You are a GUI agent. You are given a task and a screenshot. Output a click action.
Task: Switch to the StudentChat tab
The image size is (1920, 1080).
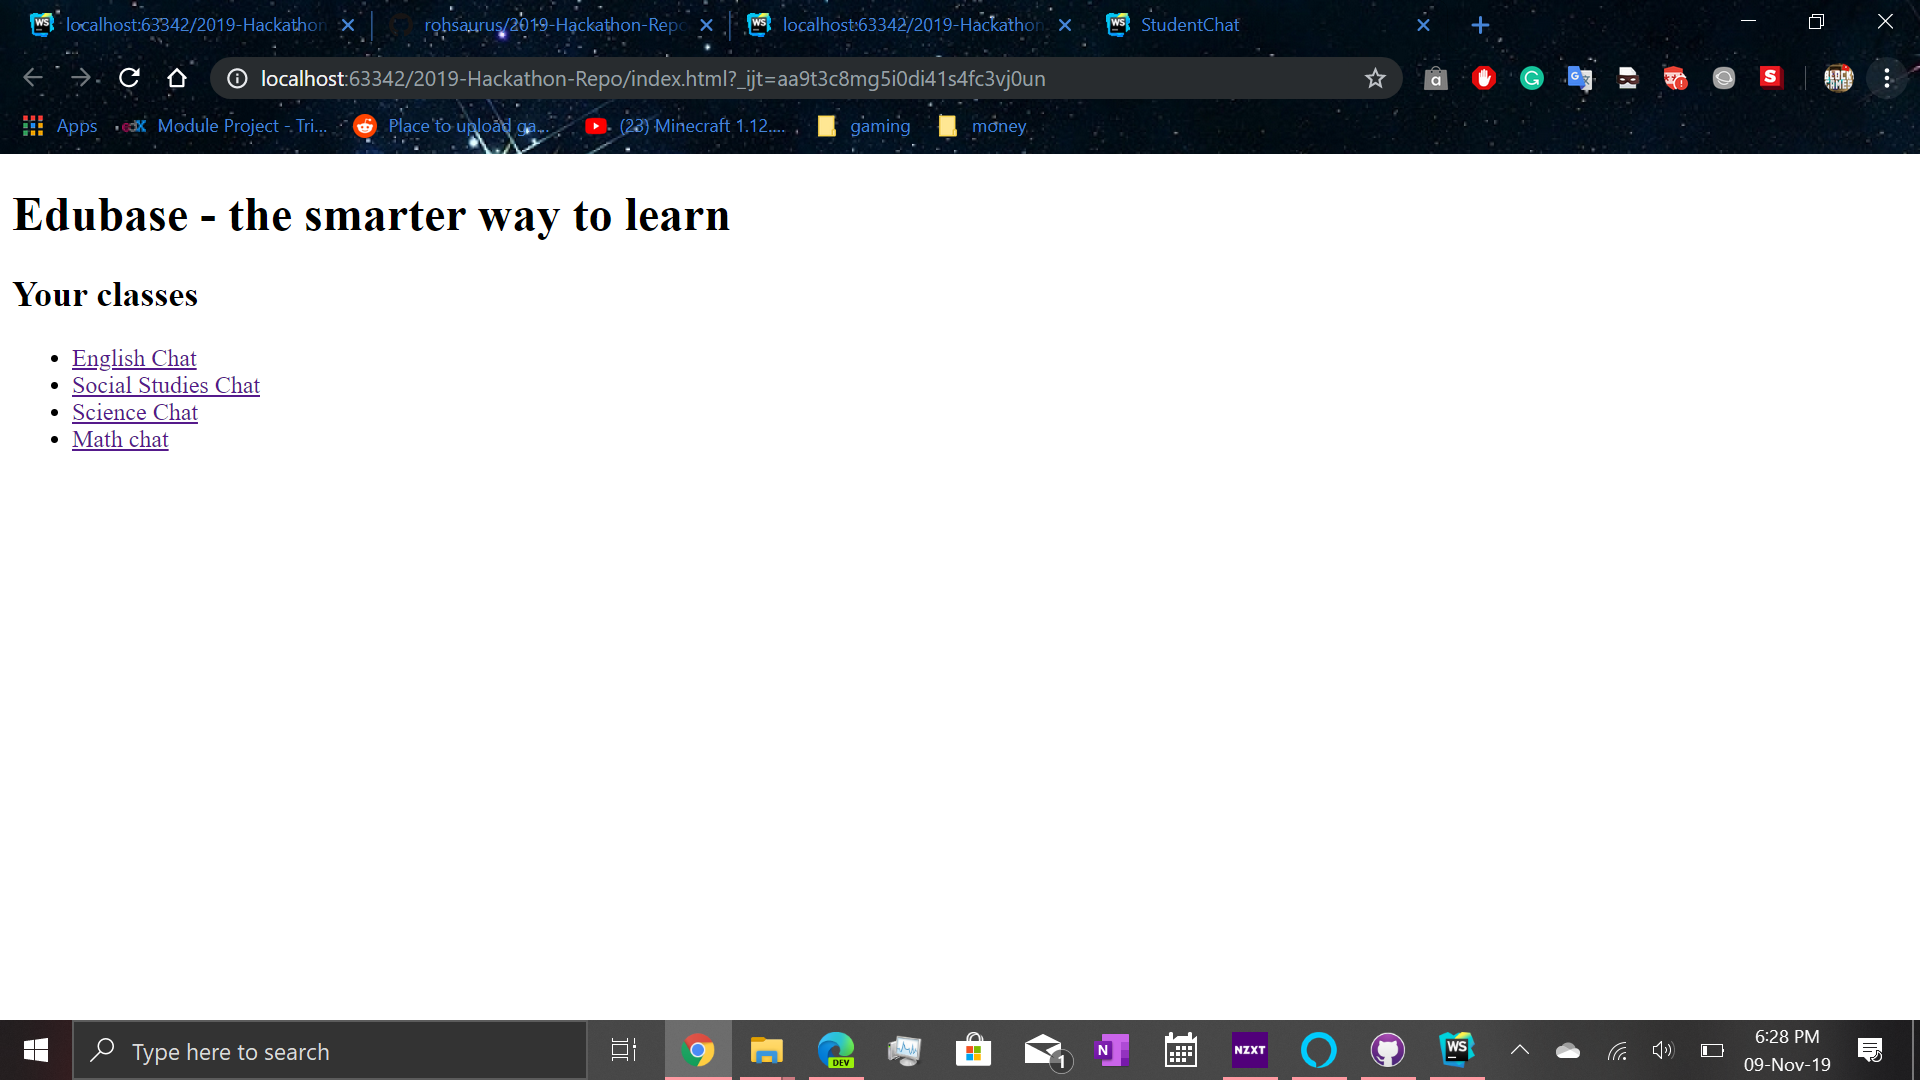pyautogui.click(x=1189, y=25)
